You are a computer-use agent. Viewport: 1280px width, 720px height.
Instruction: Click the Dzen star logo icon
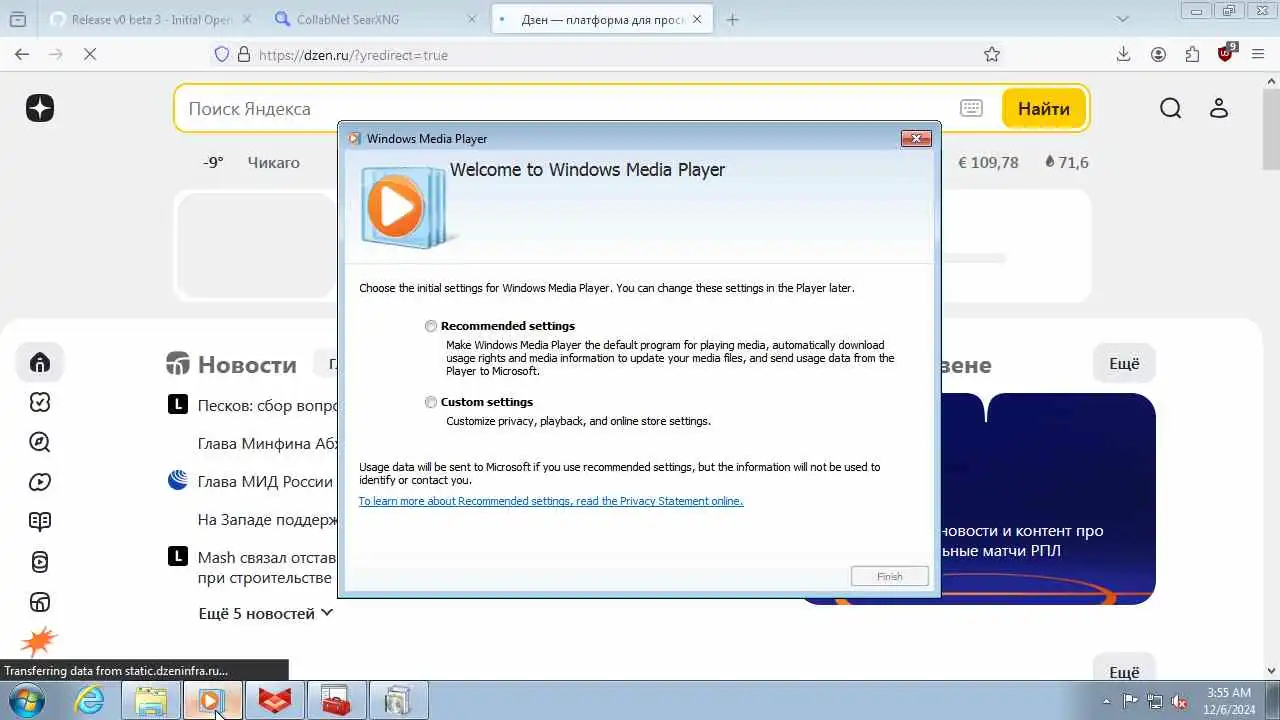pos(40,108)
